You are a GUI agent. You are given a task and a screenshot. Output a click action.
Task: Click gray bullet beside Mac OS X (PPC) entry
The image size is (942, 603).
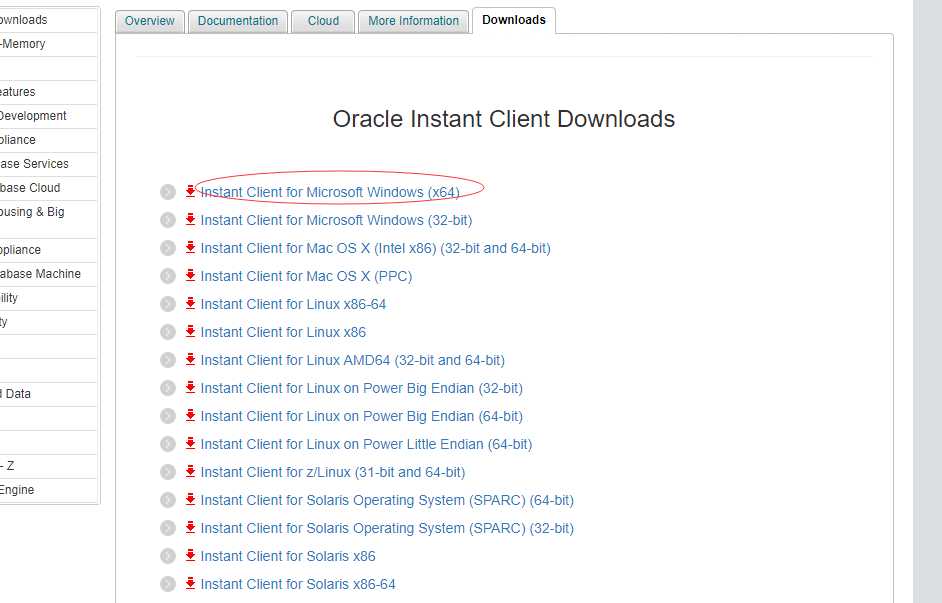coord(168,276)
